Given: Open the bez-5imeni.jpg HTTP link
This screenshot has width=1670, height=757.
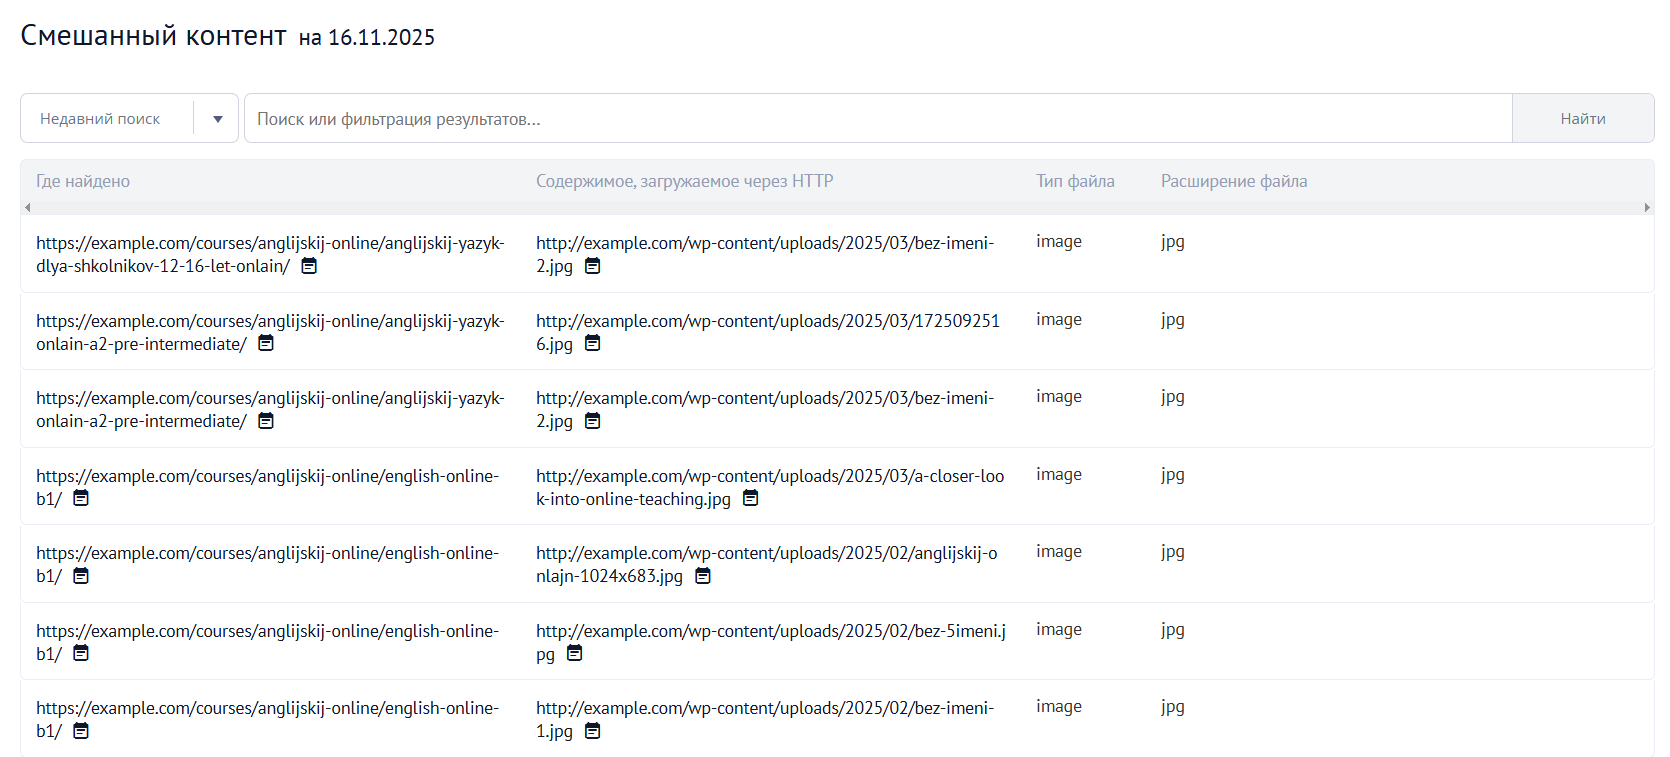Looking at the screenshot, I should click(771, 642).
